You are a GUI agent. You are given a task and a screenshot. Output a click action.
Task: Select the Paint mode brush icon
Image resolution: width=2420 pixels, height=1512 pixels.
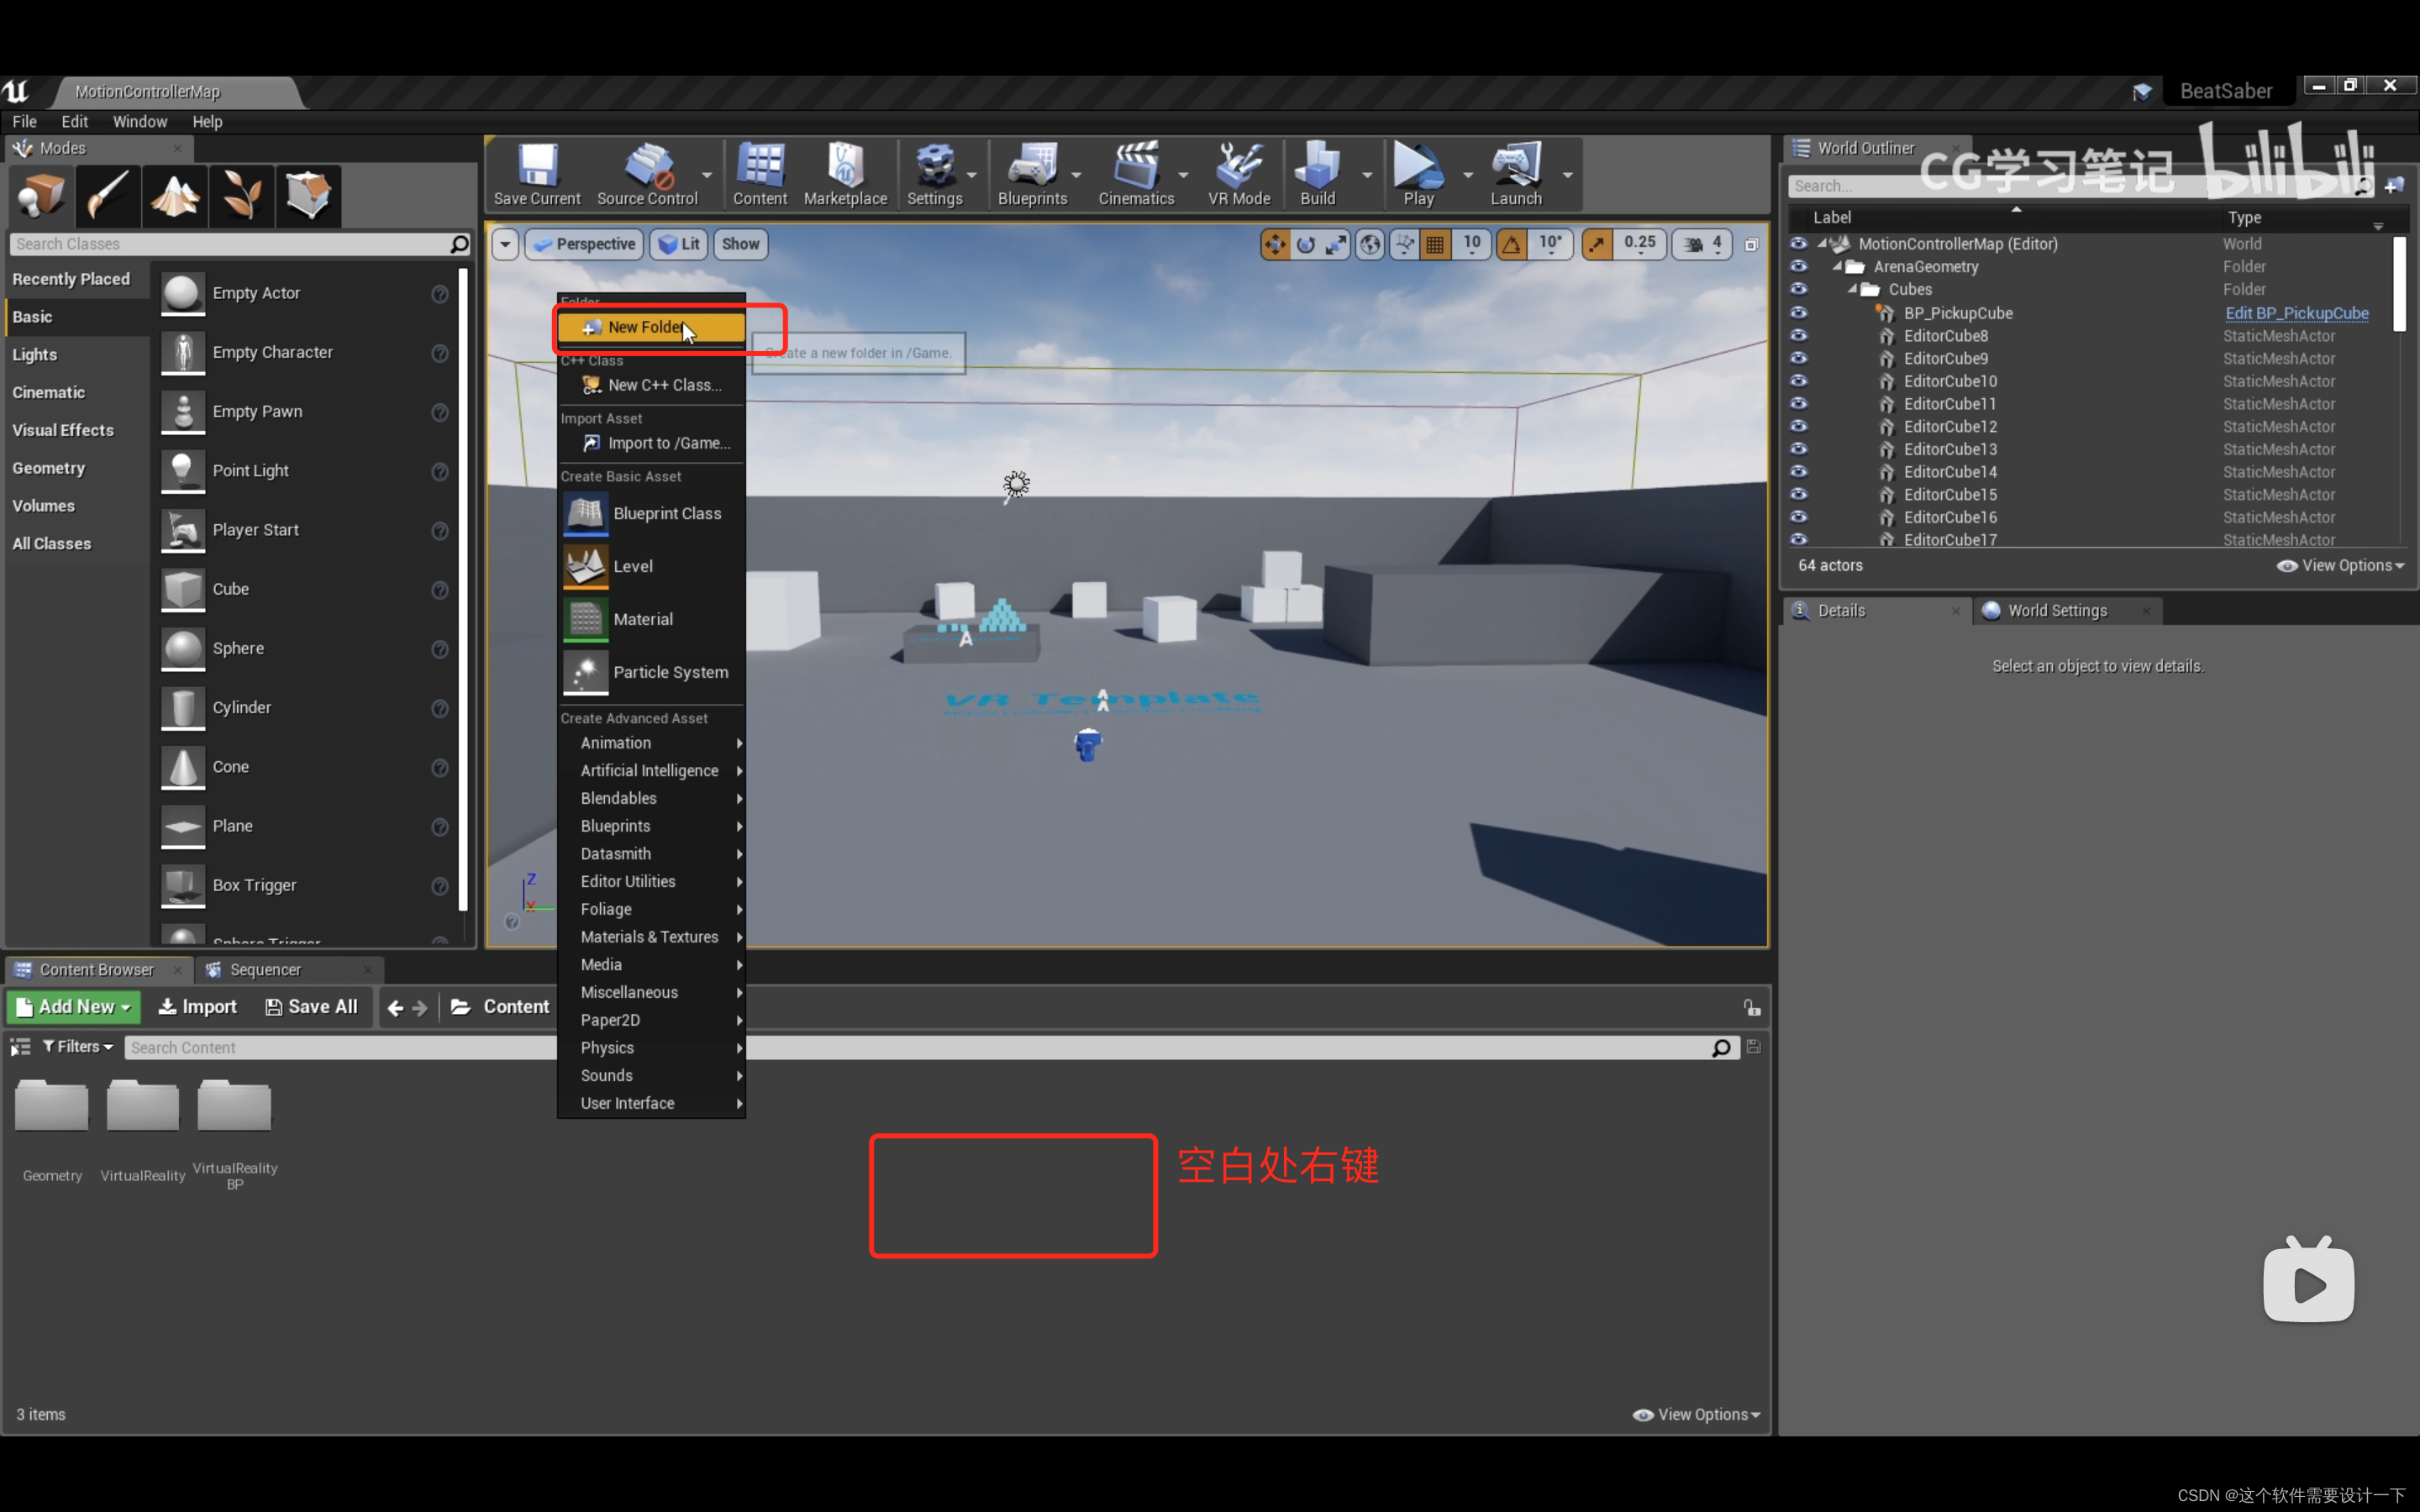pyautogui.click(x=107, y=195)
